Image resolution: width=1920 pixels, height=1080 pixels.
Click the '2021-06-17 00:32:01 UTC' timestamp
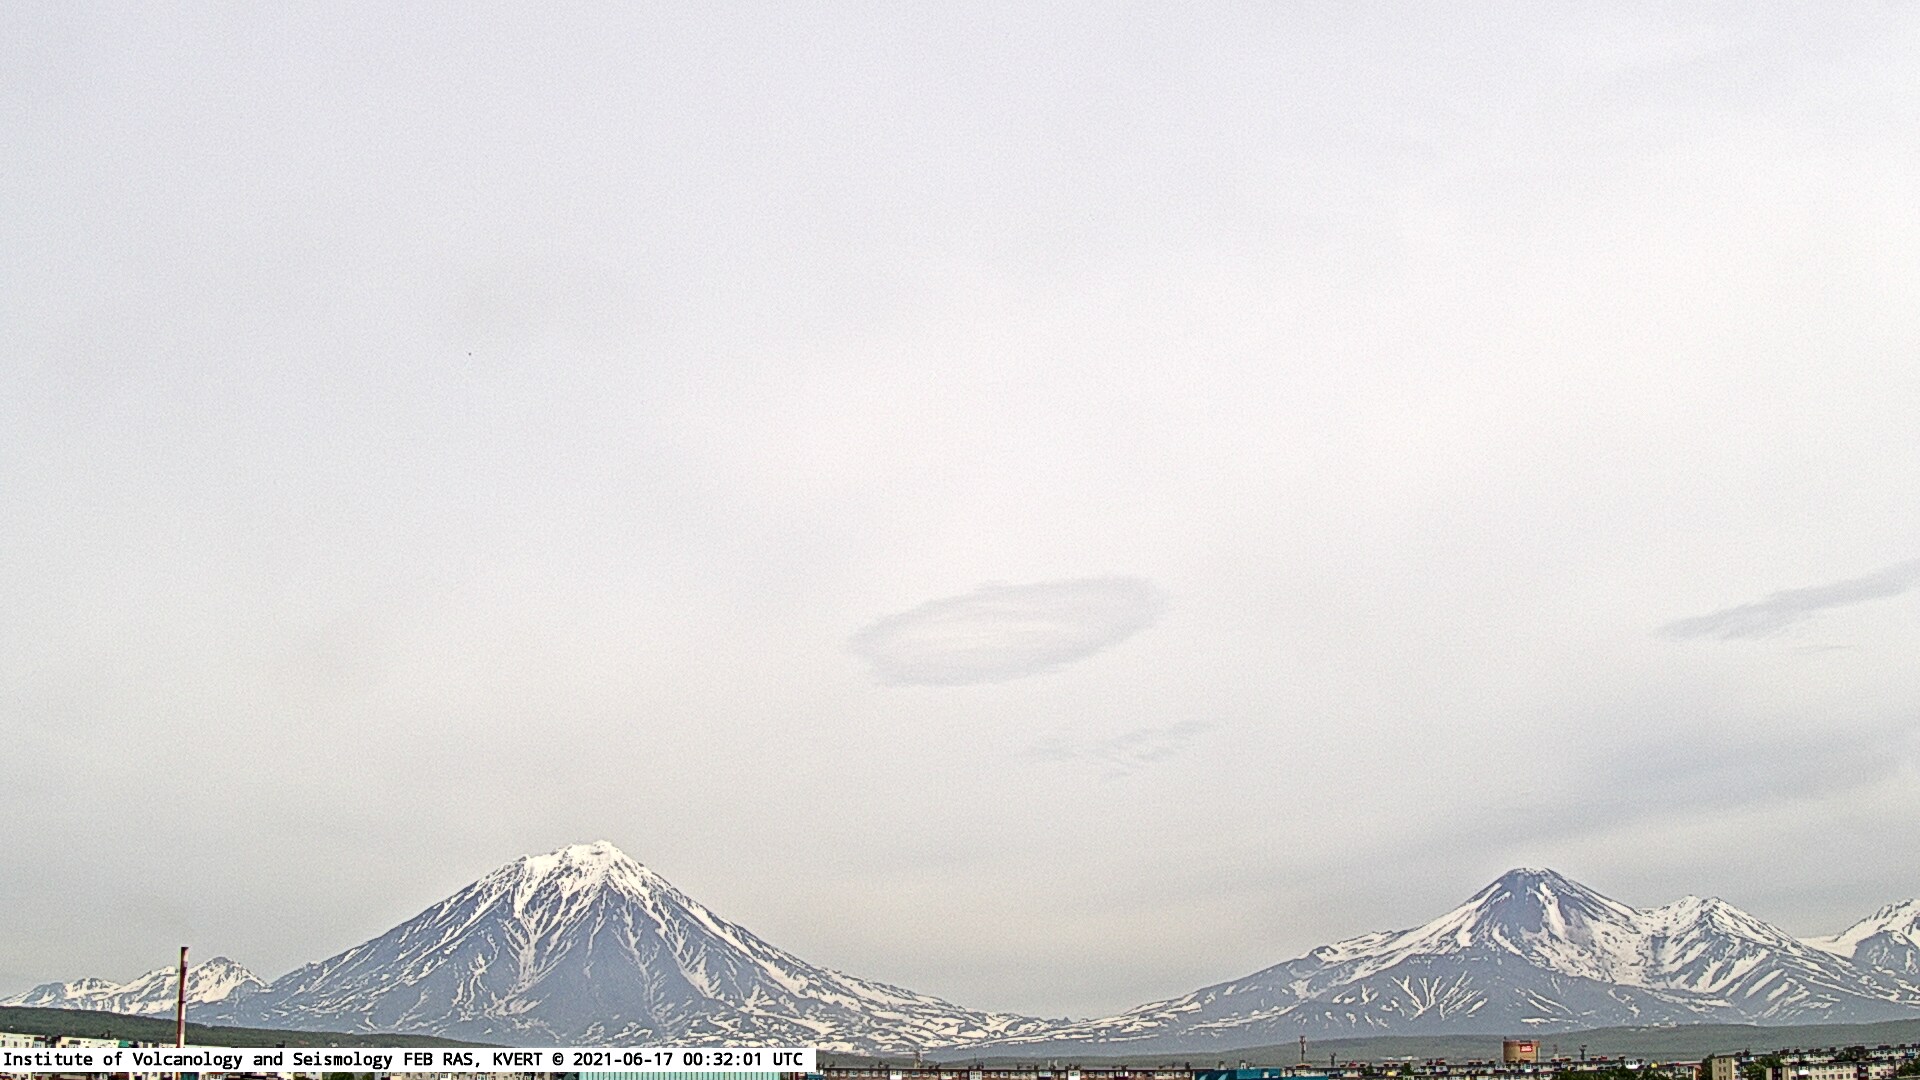[x=688, y=1059]
